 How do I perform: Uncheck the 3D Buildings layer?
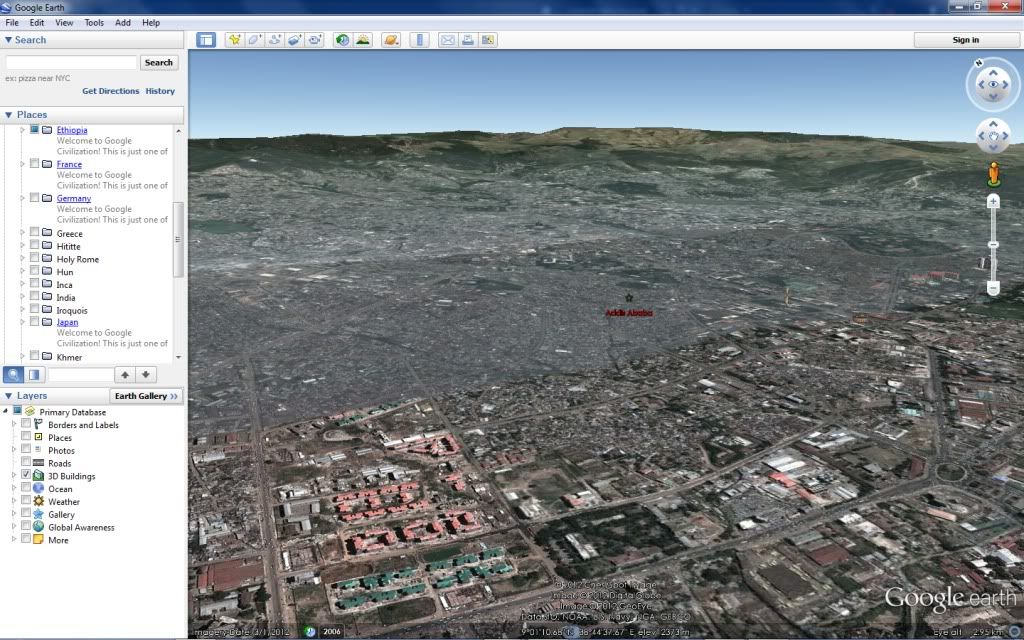coord(26,475)
